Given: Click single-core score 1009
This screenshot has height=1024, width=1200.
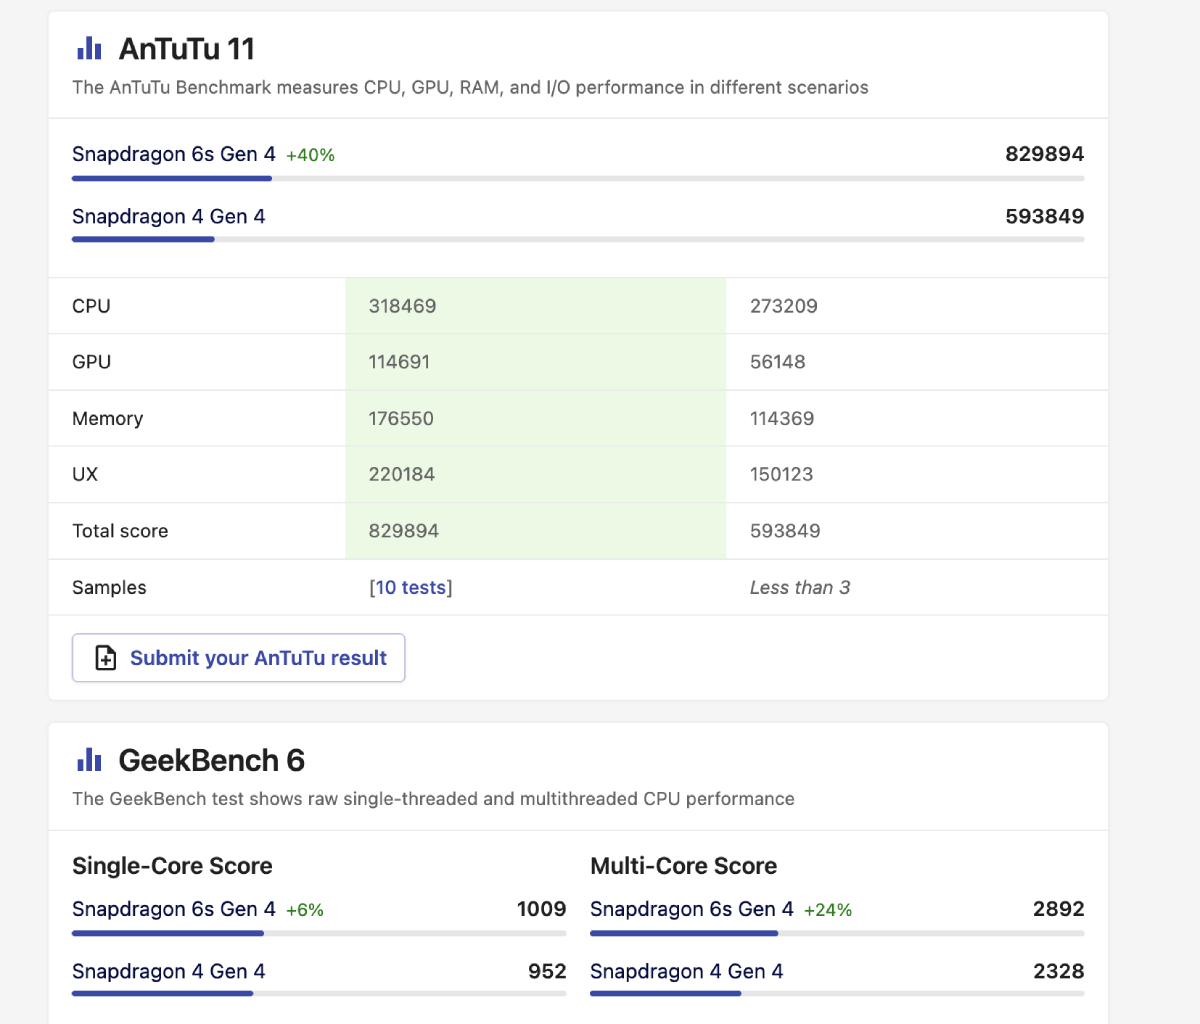Looking at the screenshot, I should point(542,909).
